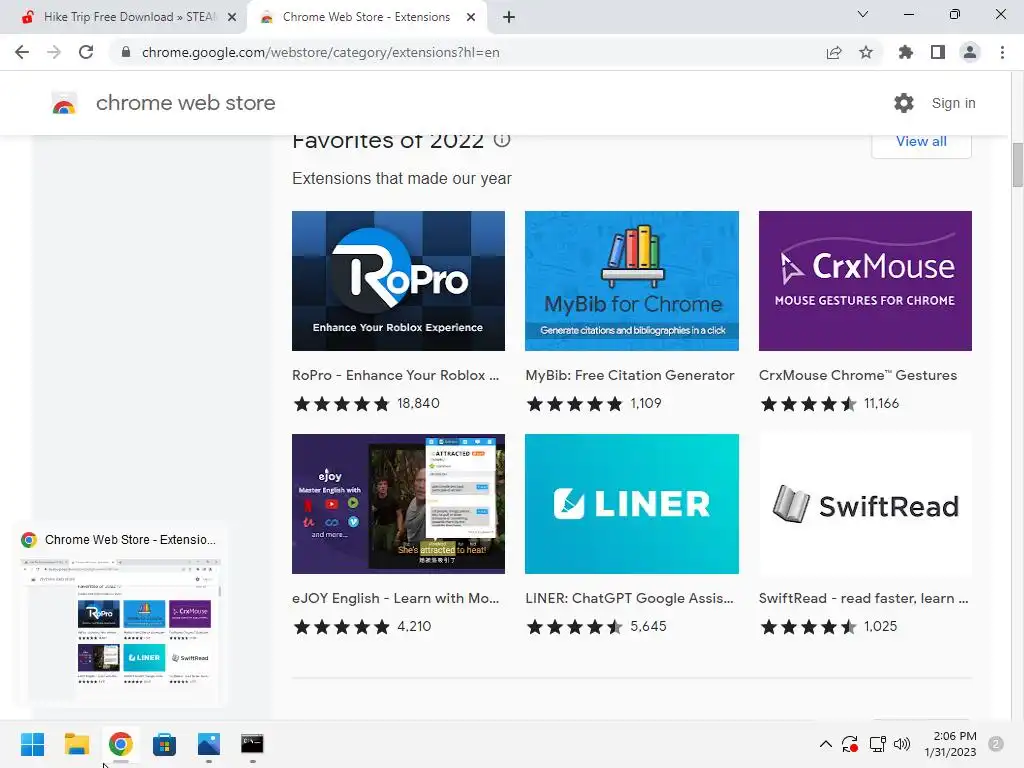
Task: Open the eJOY English tile image
Action: pyautogui.click(x=398, y=504)
